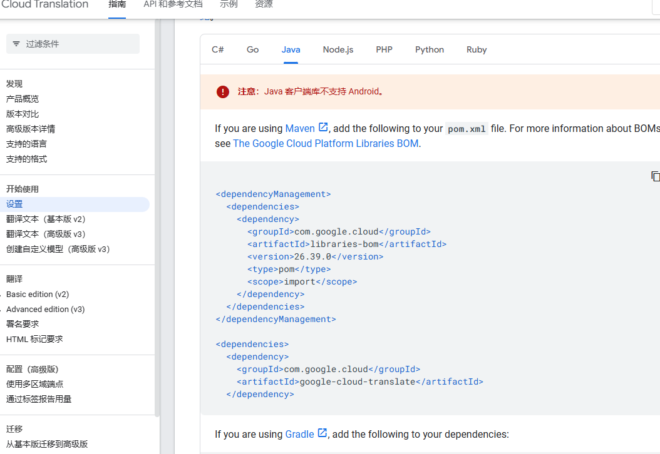
Task: Open The Google Cloud Platform Libraries BOM link
Action: click(326, 143)
